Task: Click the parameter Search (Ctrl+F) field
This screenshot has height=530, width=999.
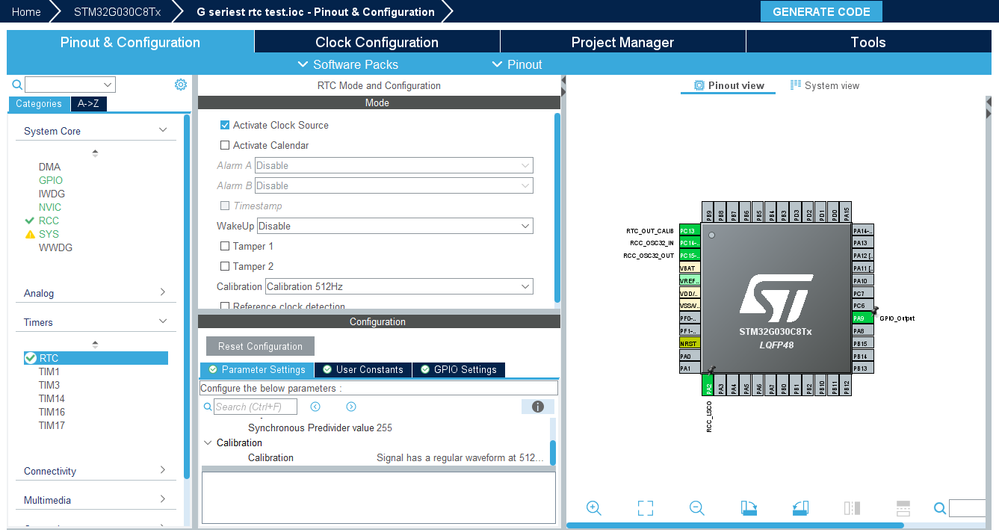Action: coord(255,406)
